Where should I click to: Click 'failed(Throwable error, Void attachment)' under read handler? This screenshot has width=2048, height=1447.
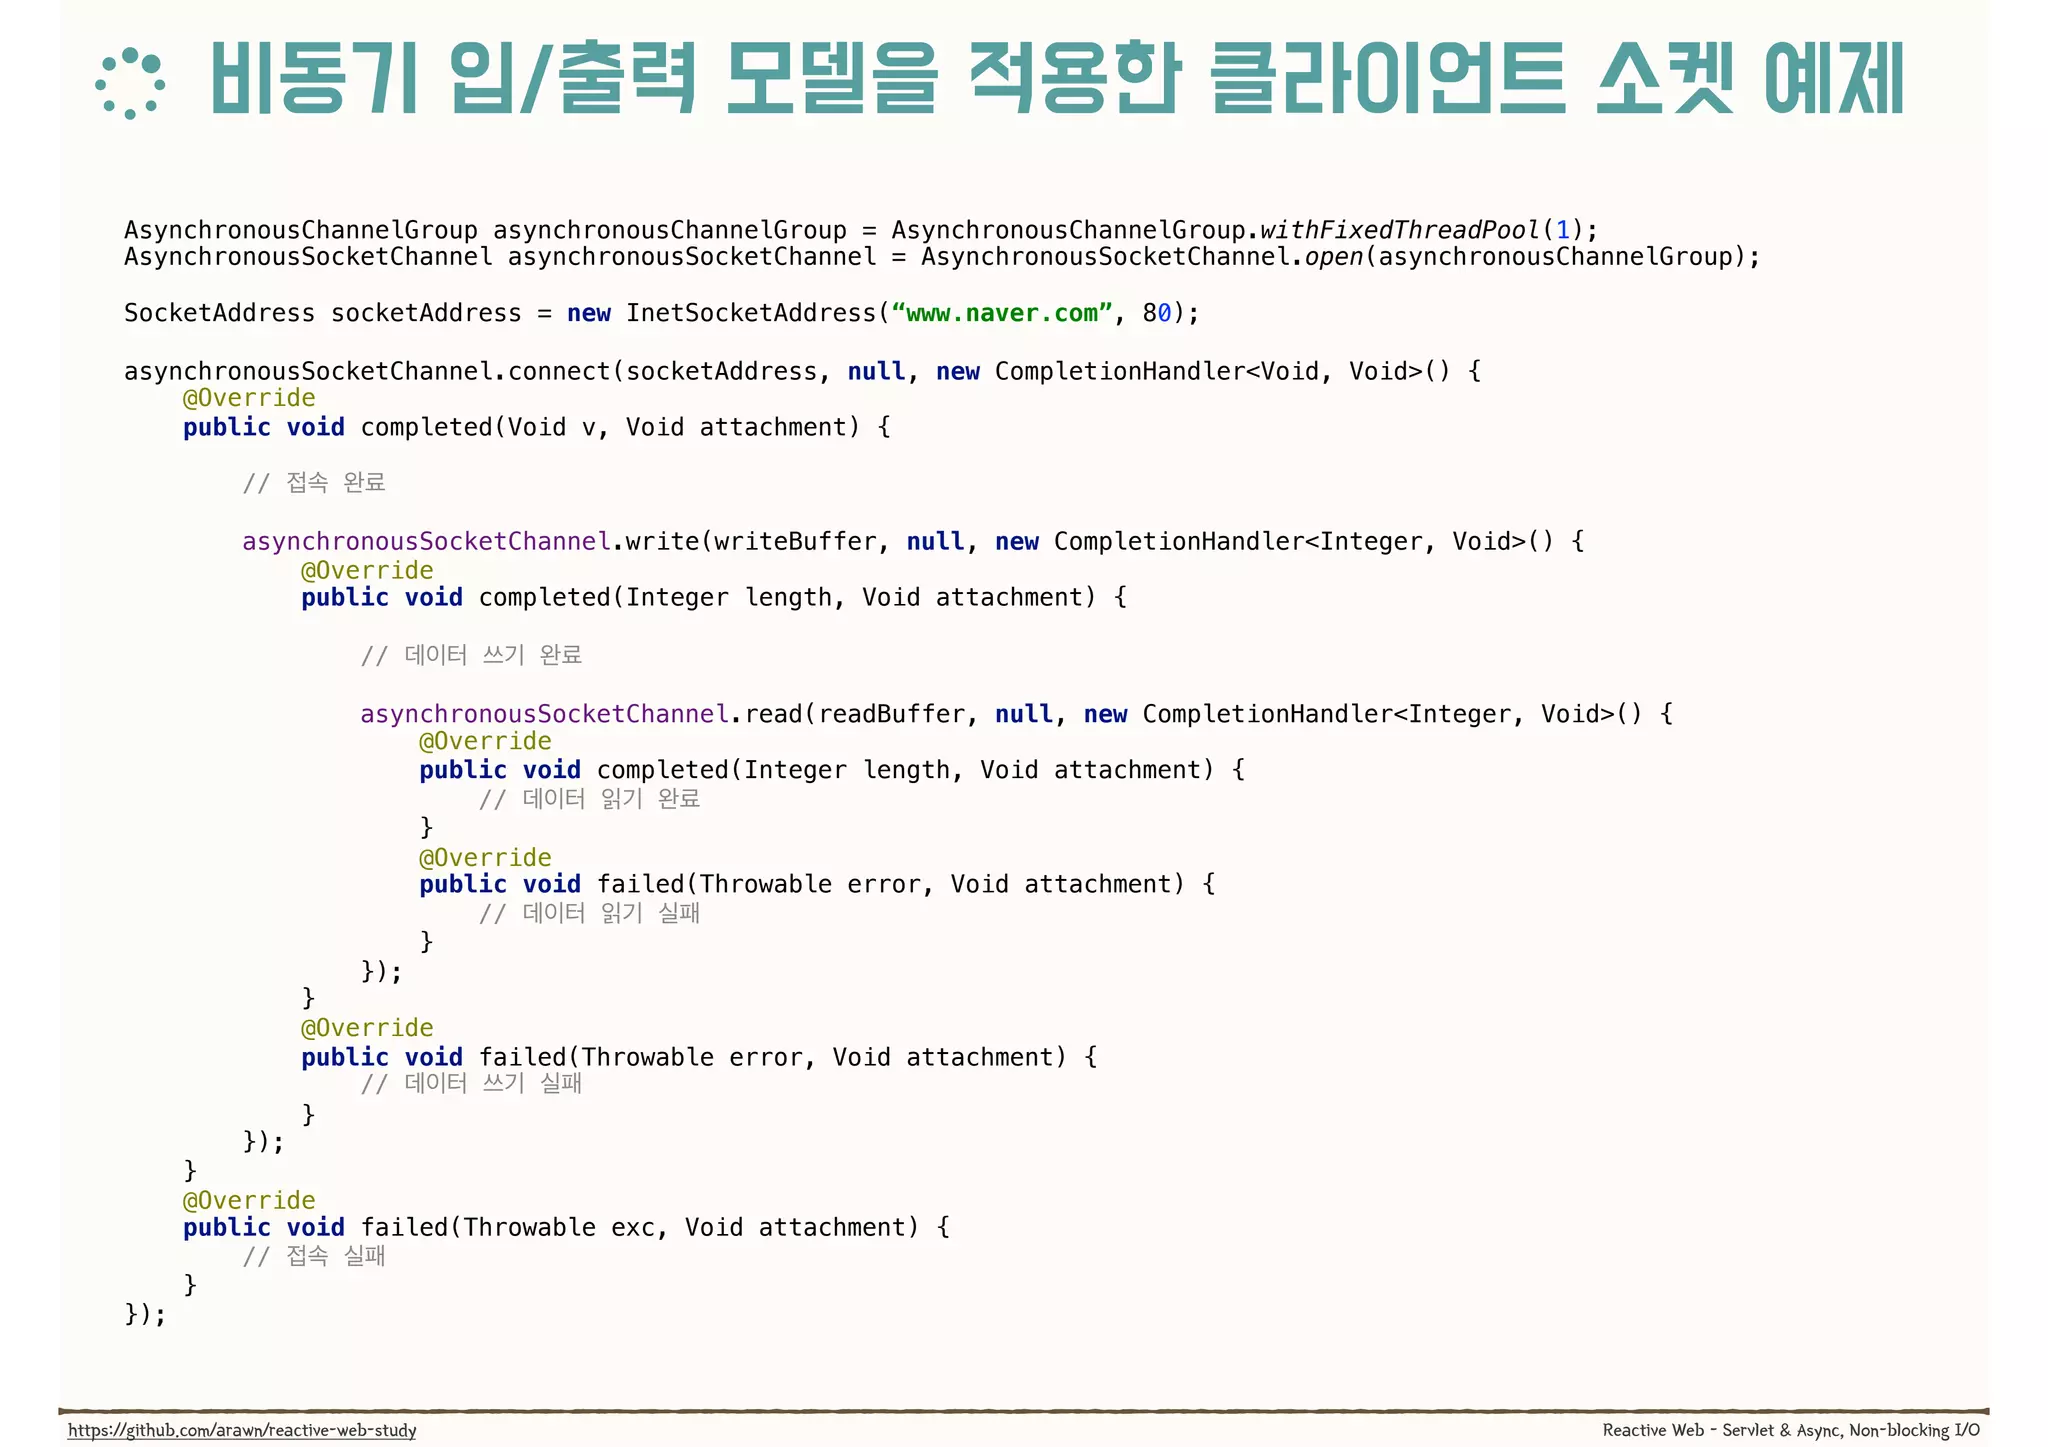coord(817,884)
